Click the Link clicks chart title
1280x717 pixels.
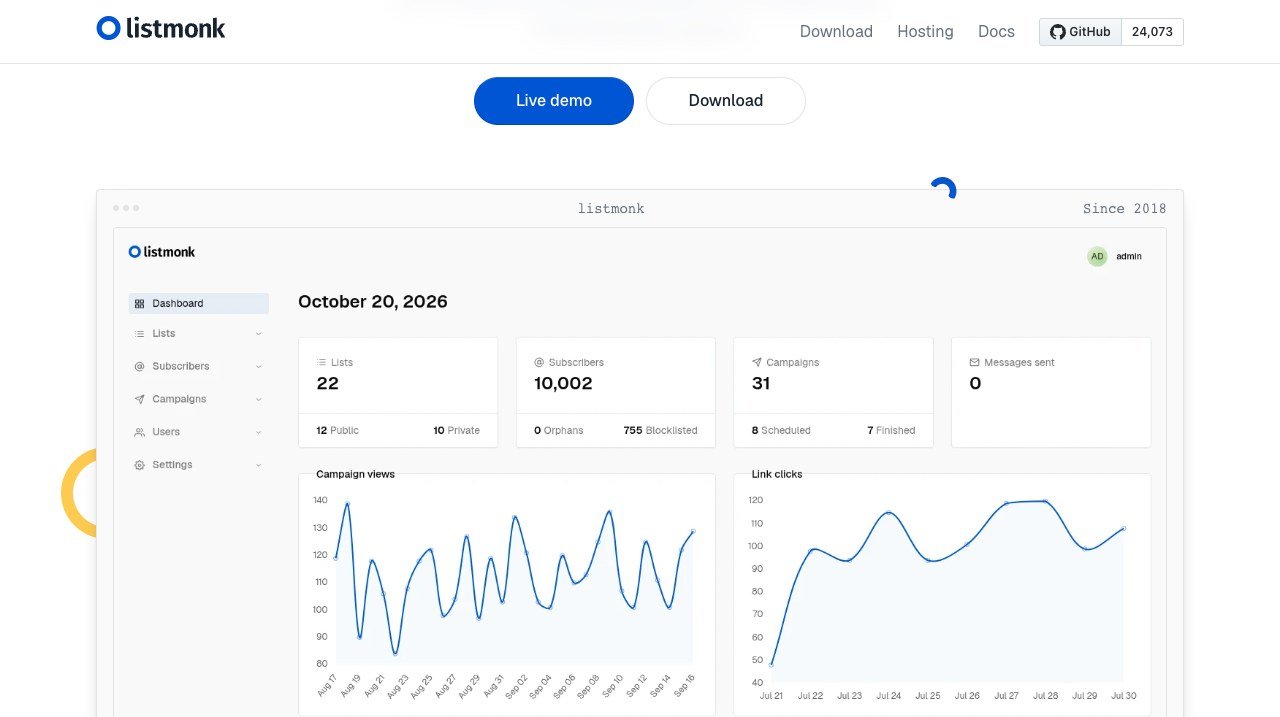click(776, 474)
